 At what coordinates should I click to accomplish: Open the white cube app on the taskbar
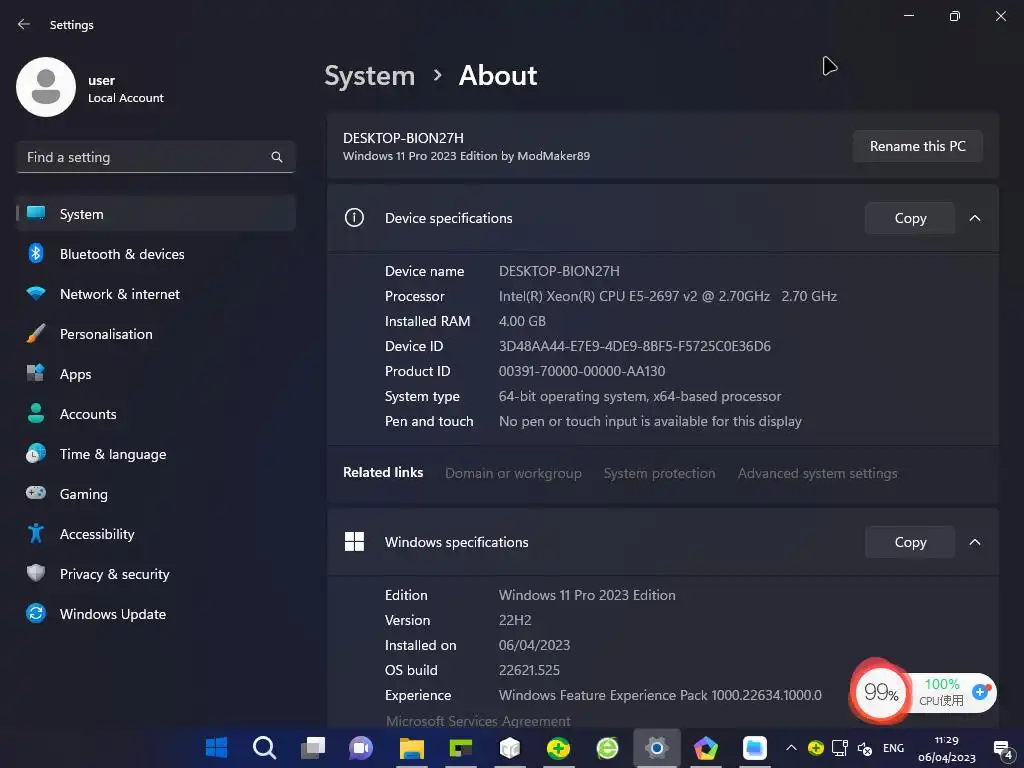(x=510, y=748)
